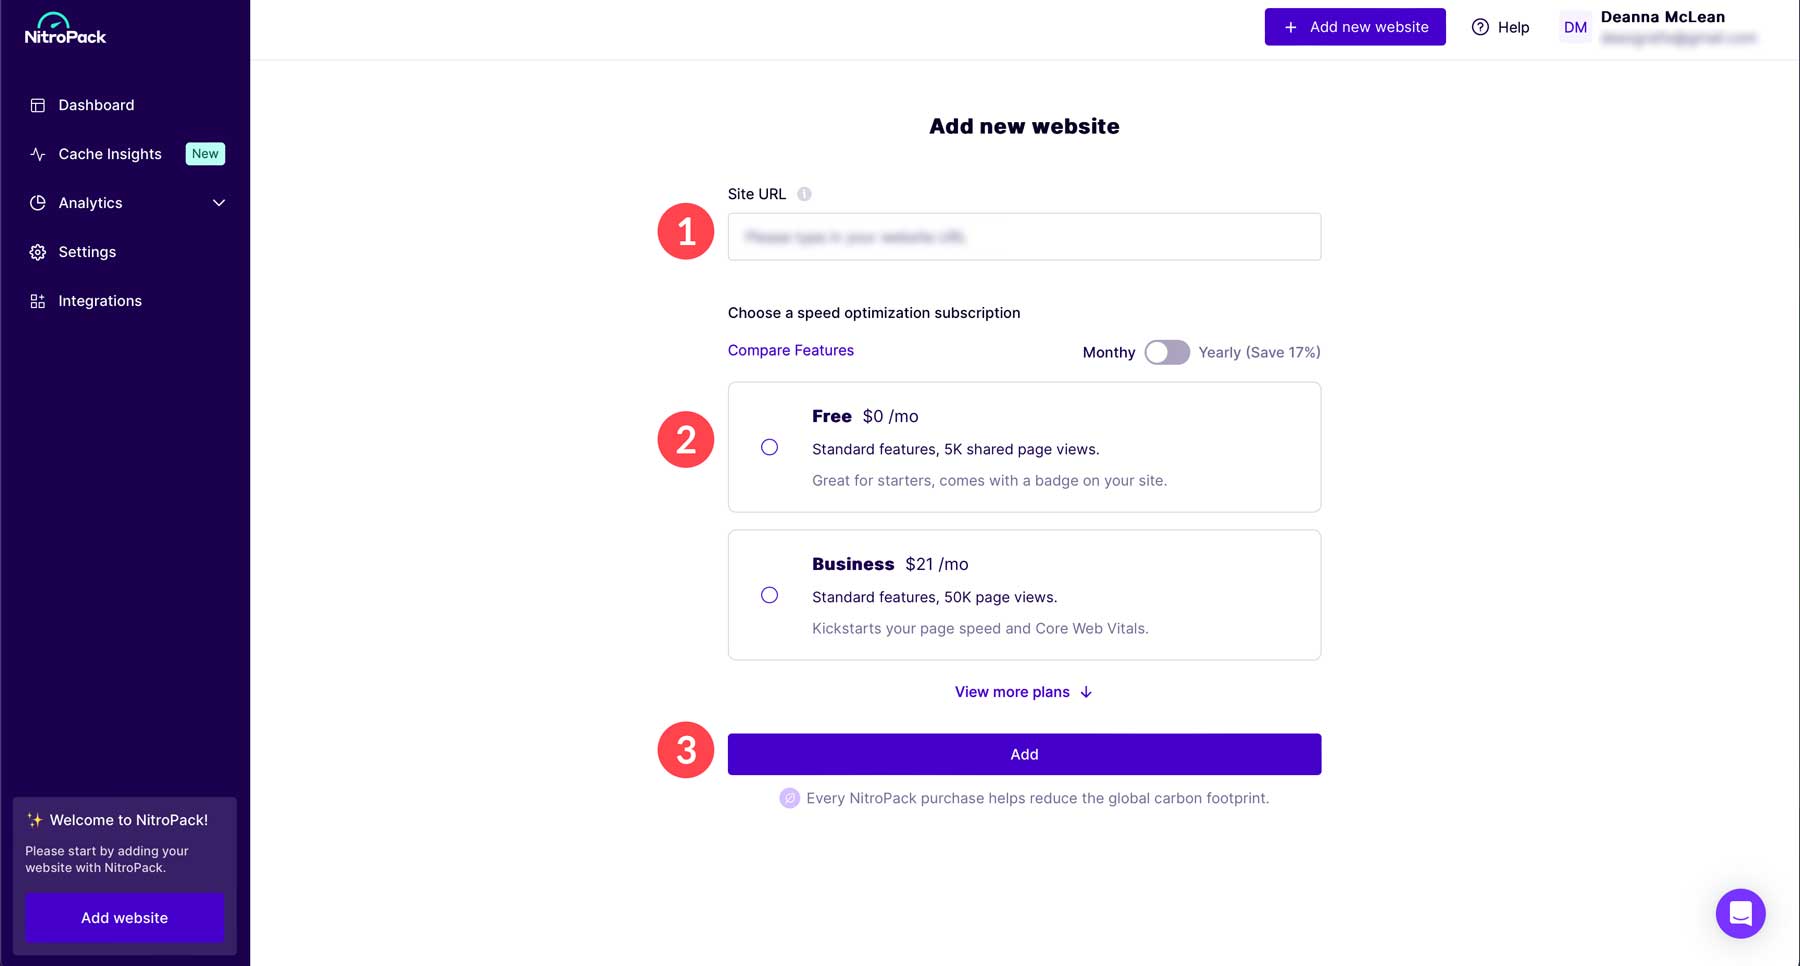
Task: Click the DM user avatar
Action: click(x=1575, y=28)
